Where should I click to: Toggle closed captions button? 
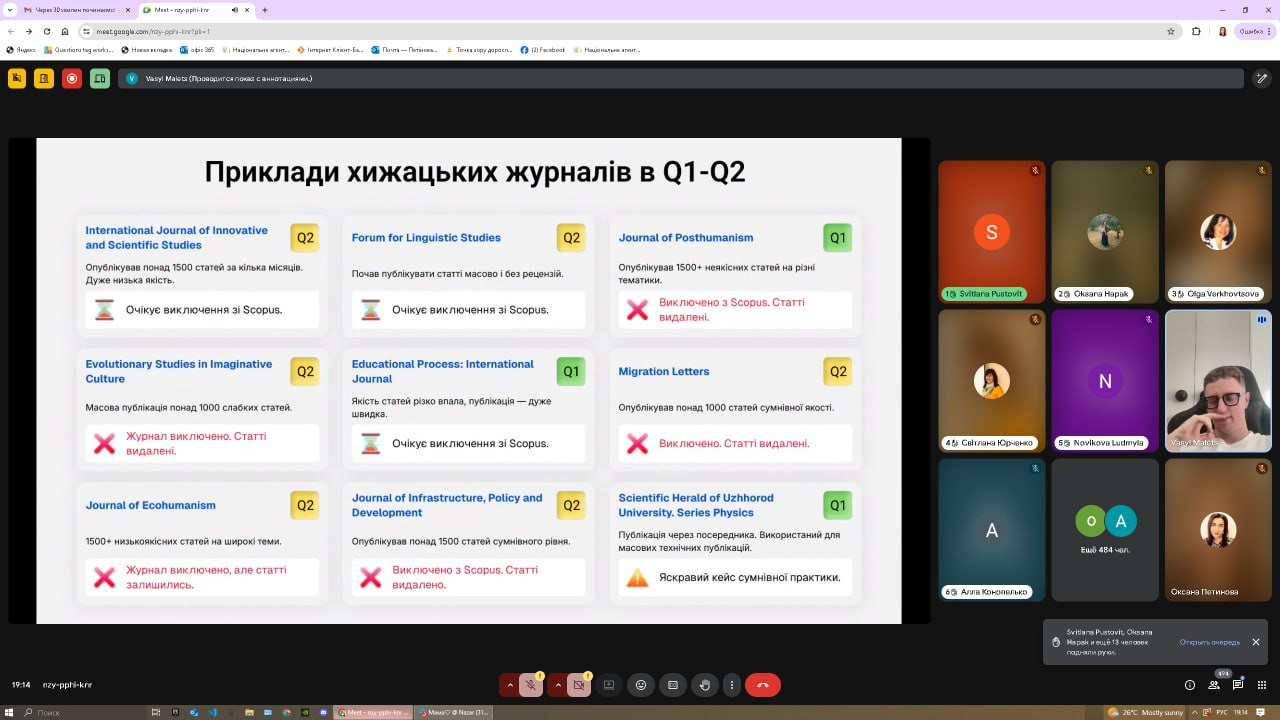(673, 685)
